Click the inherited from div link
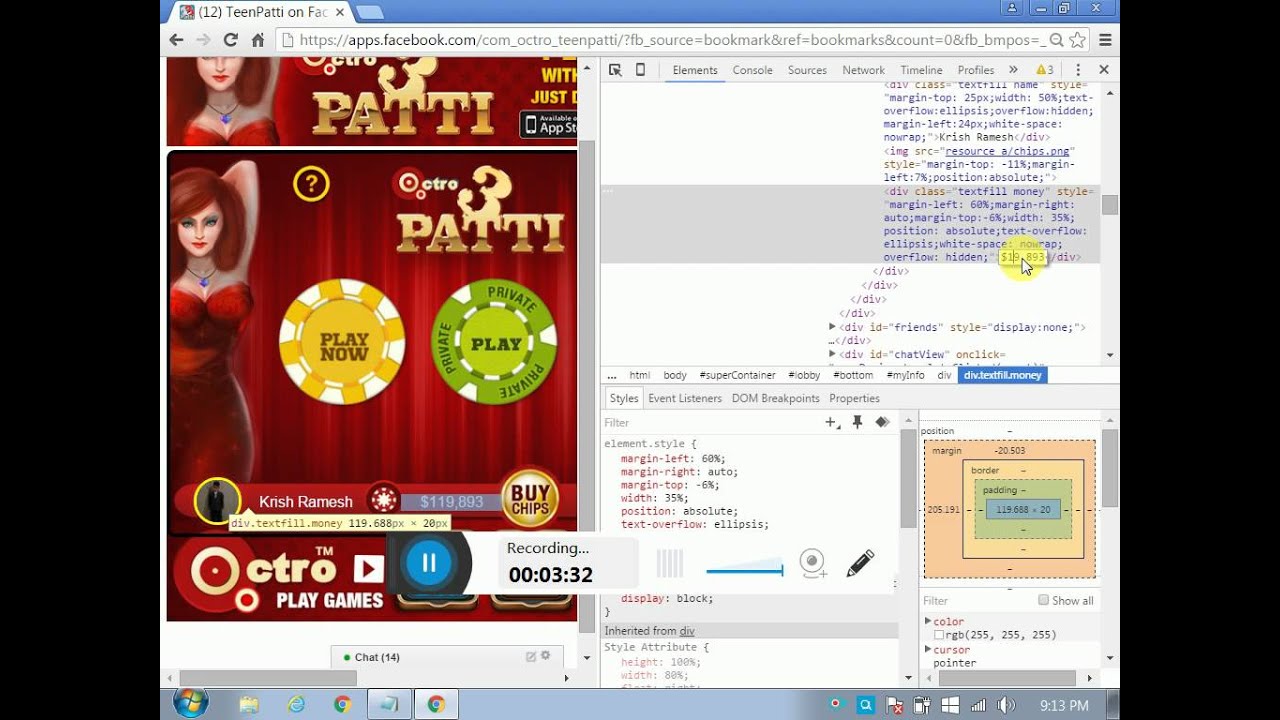The height and width of the screenshot is (720, 1280). (687, 631)
